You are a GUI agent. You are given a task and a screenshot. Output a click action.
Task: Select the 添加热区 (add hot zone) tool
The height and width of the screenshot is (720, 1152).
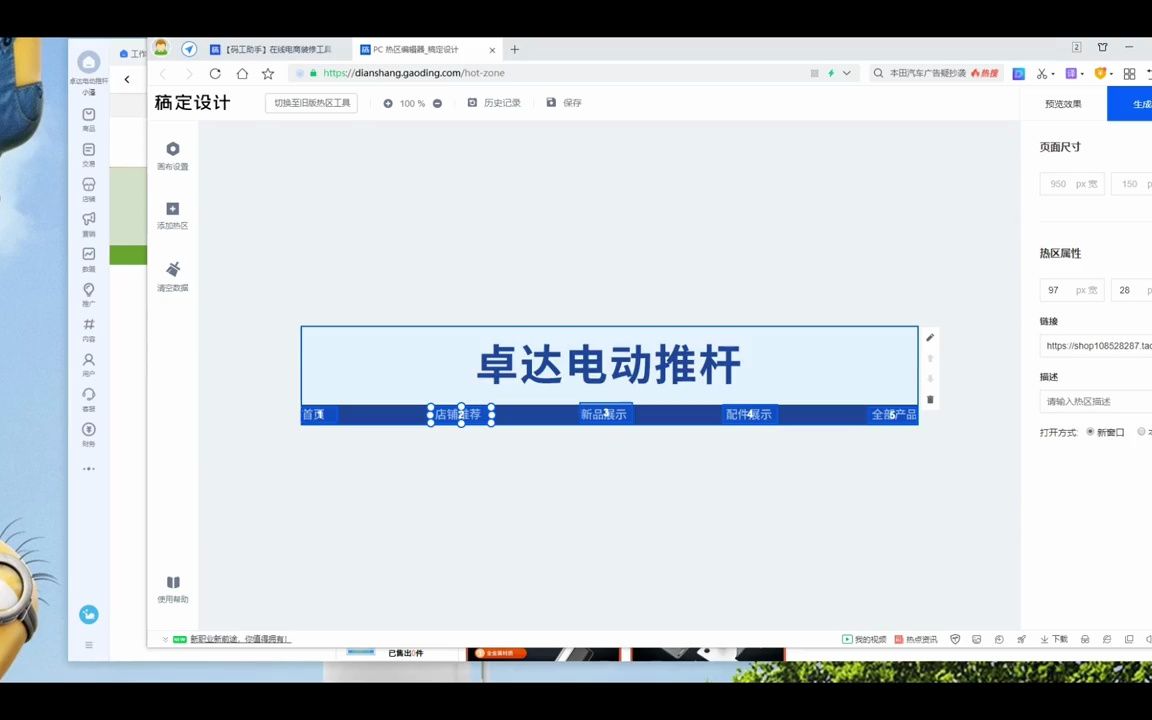coord(172,215)
